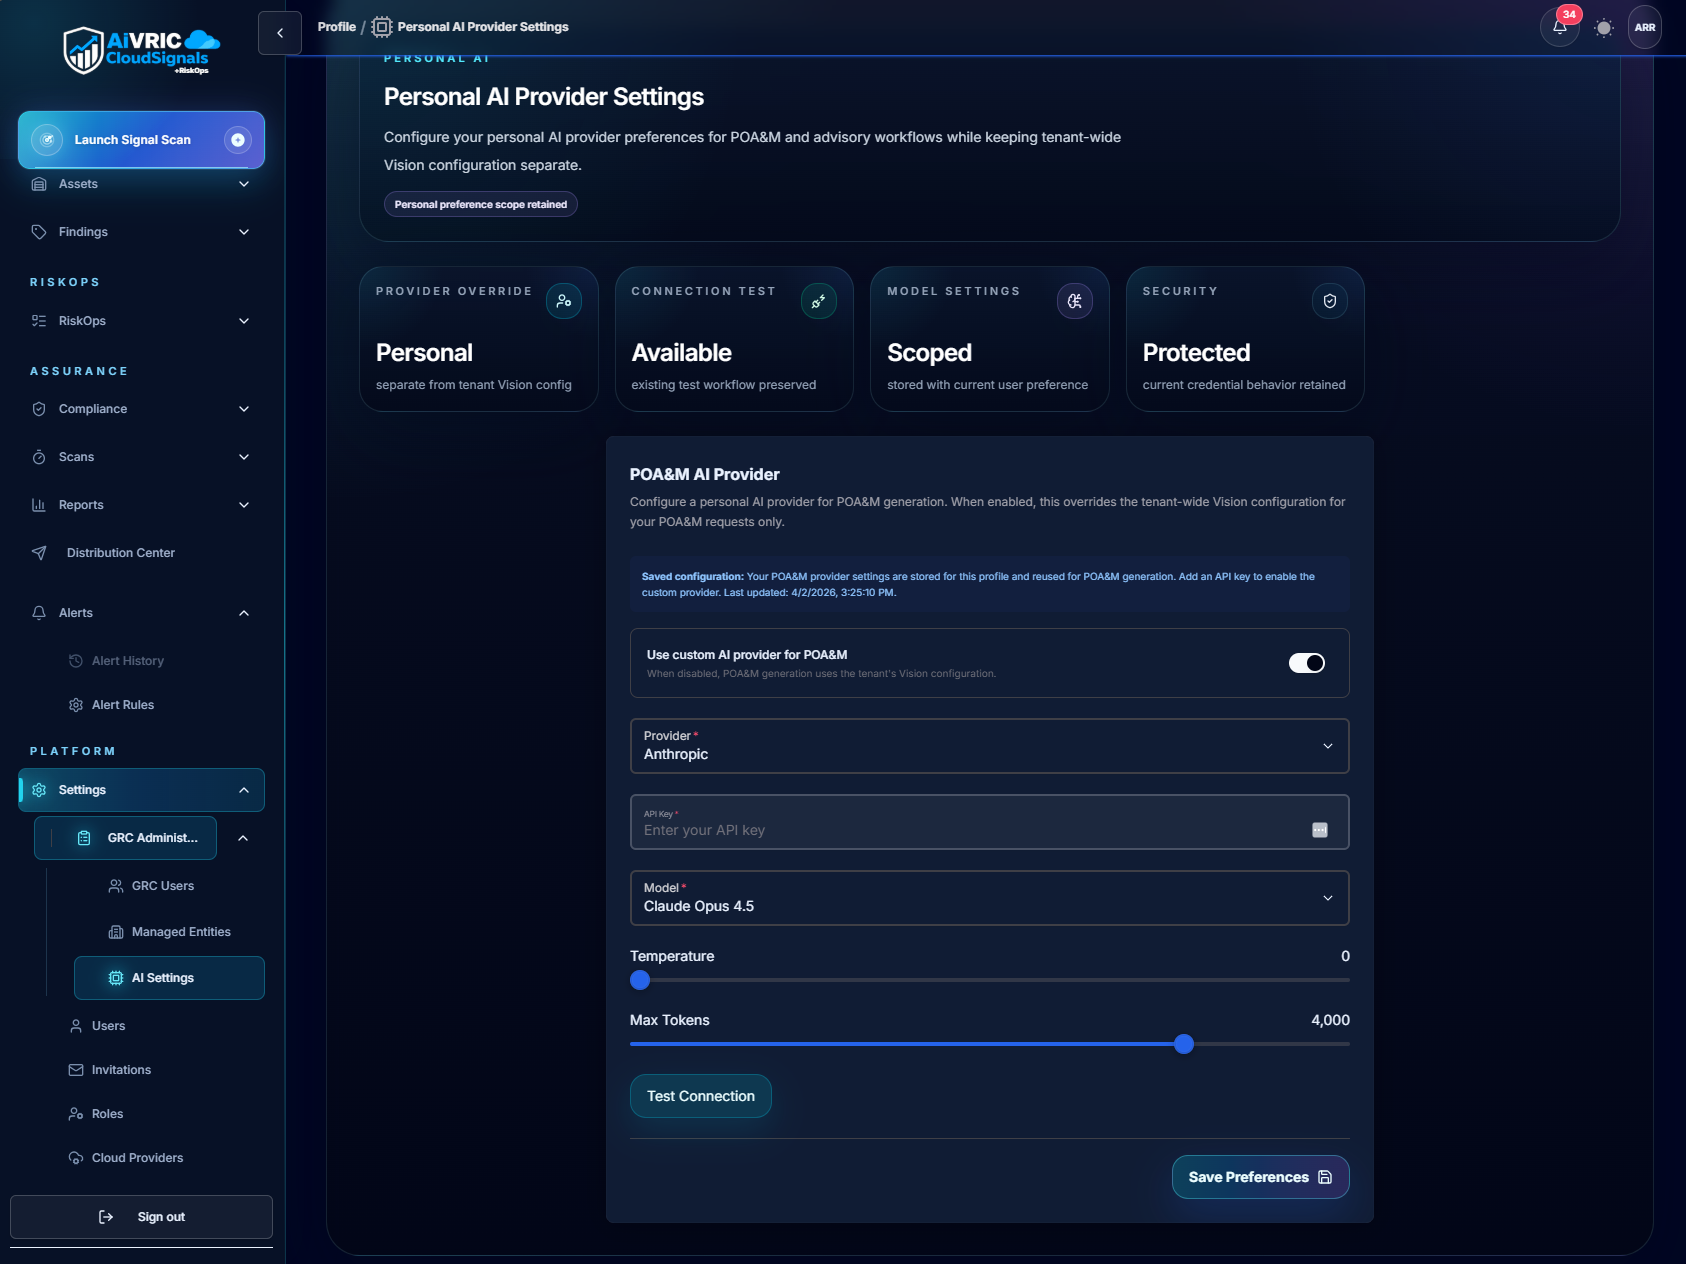Click the API key field options icon

click(x=1320, y=830)
